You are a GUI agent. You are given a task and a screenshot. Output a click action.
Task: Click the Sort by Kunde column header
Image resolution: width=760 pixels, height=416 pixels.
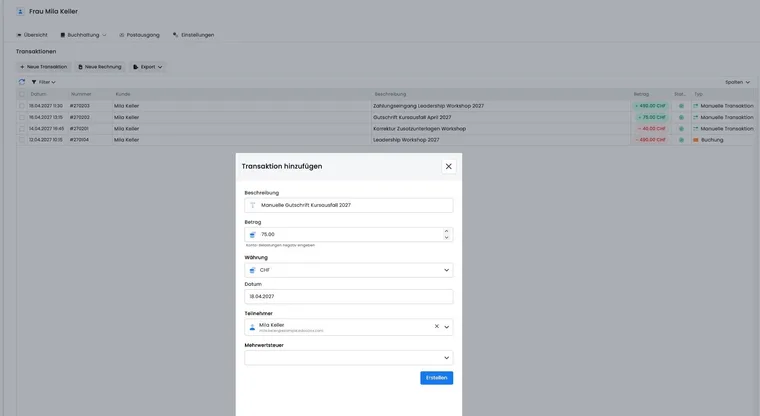pos(123,94)
